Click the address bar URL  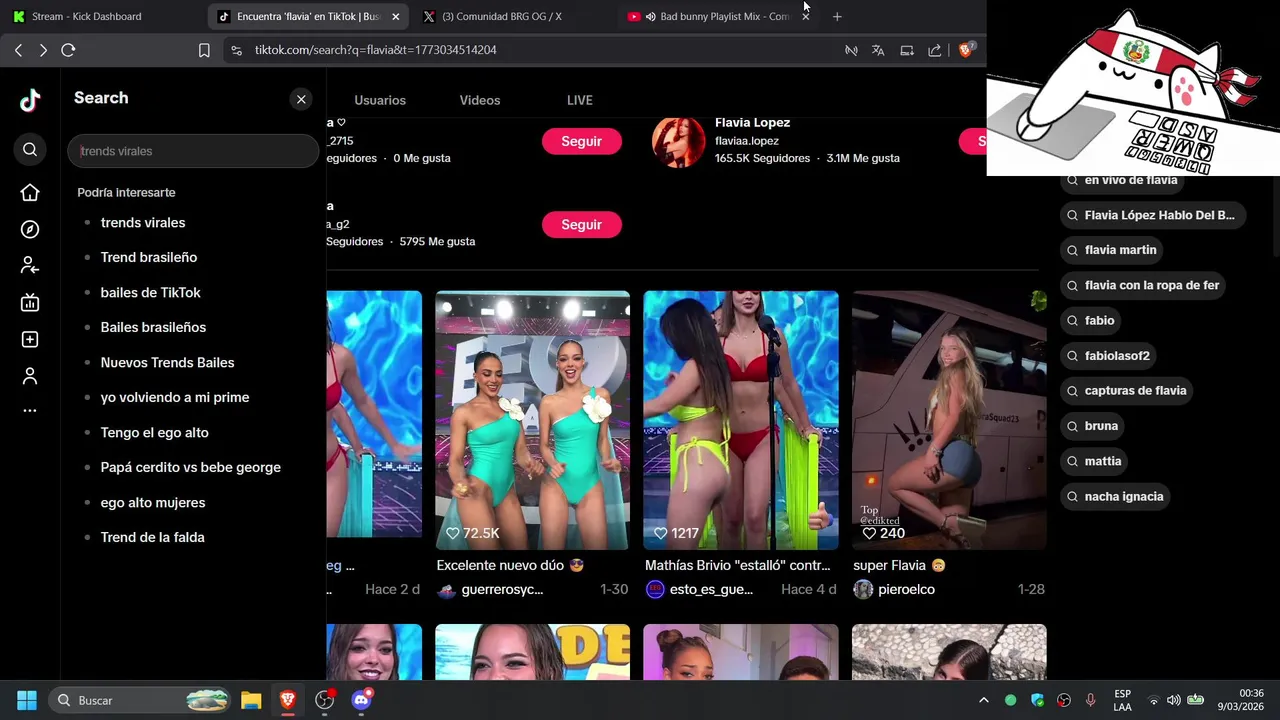click(375, 50)
